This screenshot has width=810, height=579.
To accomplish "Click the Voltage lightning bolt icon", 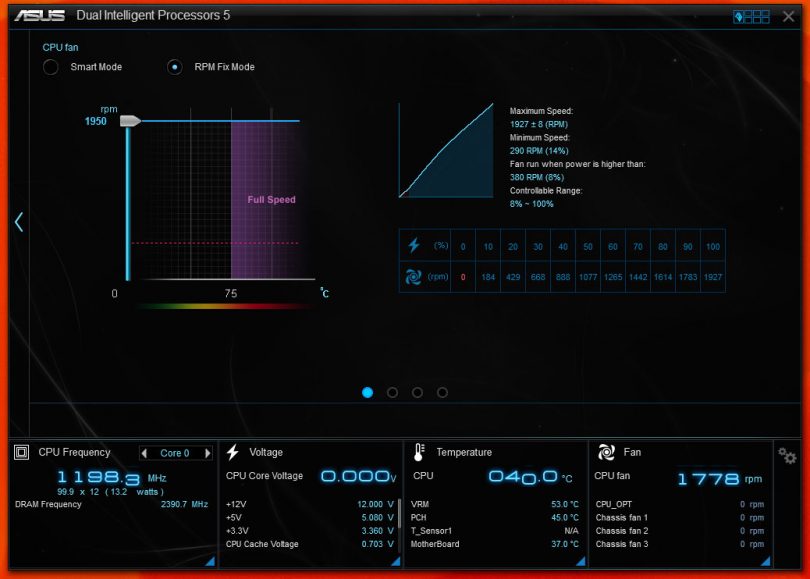I will pos(233,453).
